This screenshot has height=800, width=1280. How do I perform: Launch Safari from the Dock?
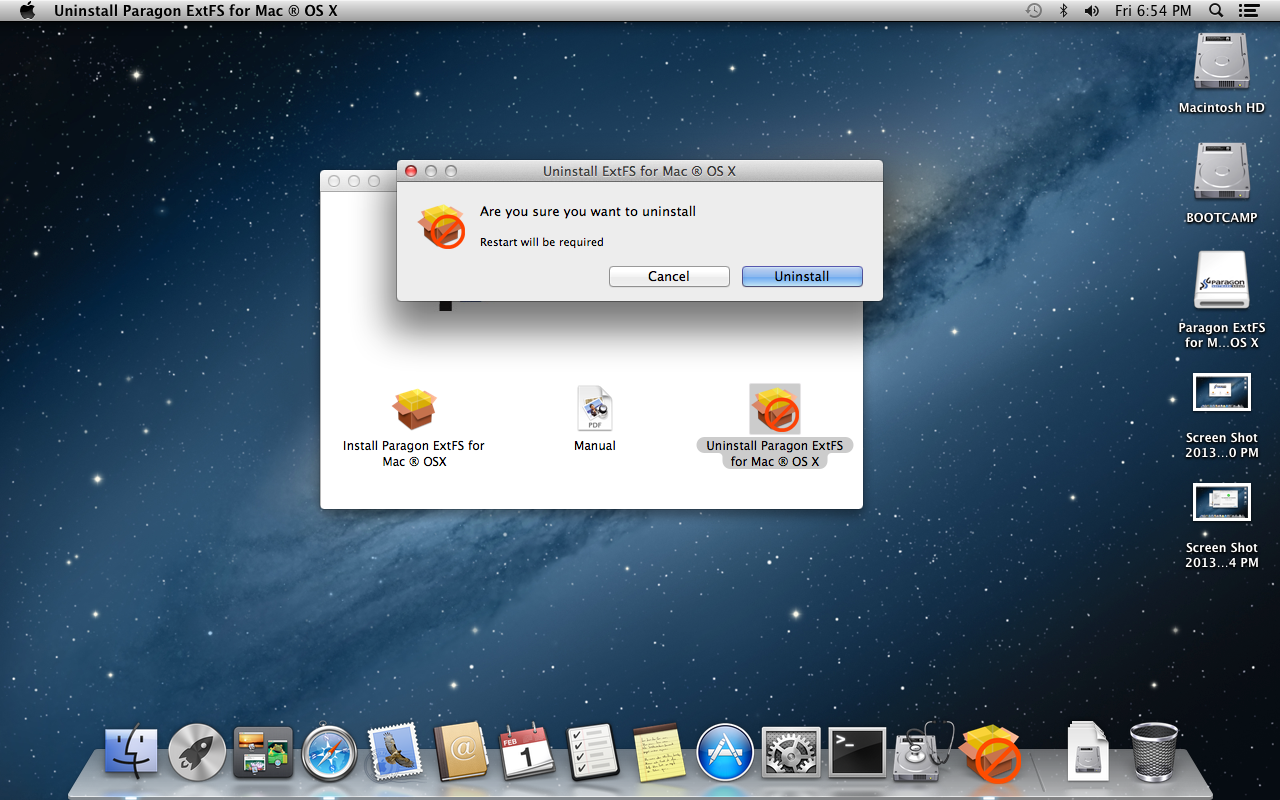329,752
